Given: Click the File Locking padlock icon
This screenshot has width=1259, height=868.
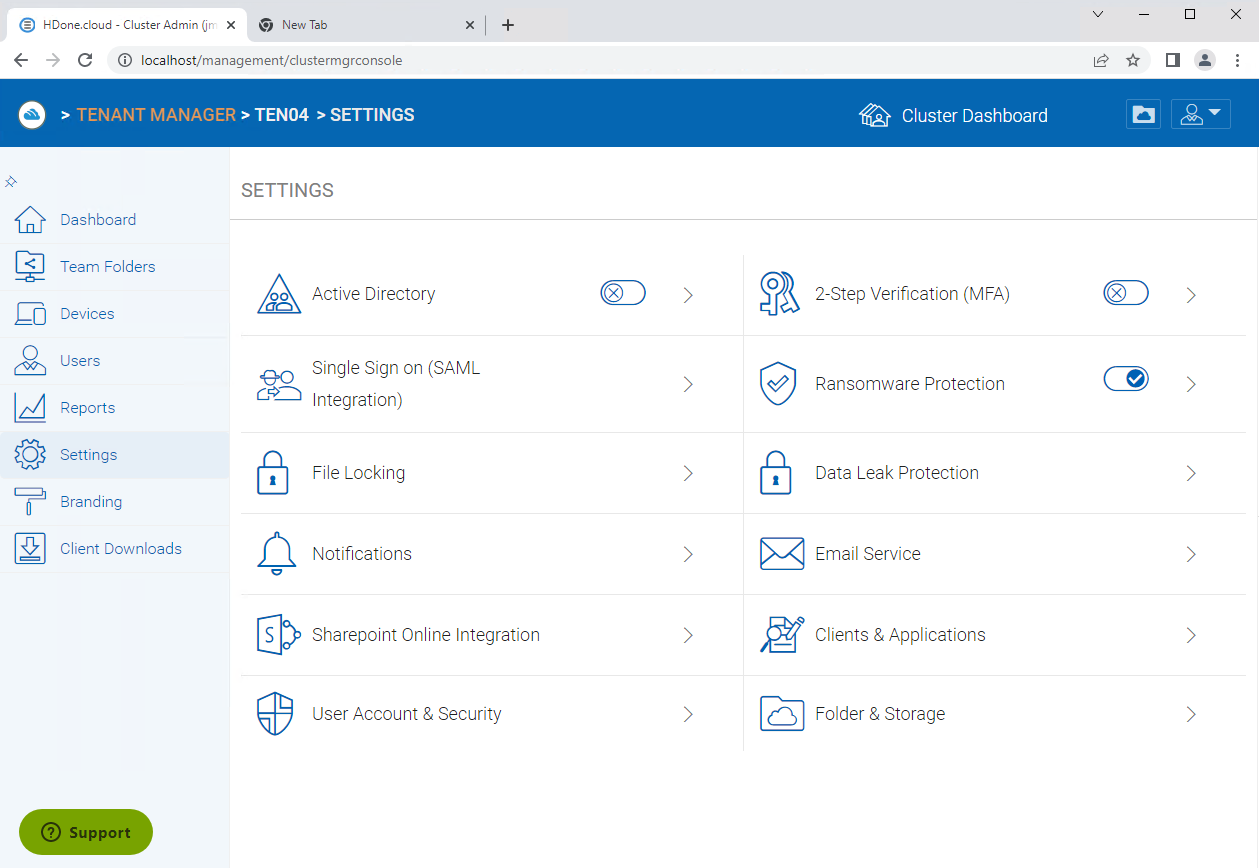Looking at the screenshot, I should coord(273,473).
